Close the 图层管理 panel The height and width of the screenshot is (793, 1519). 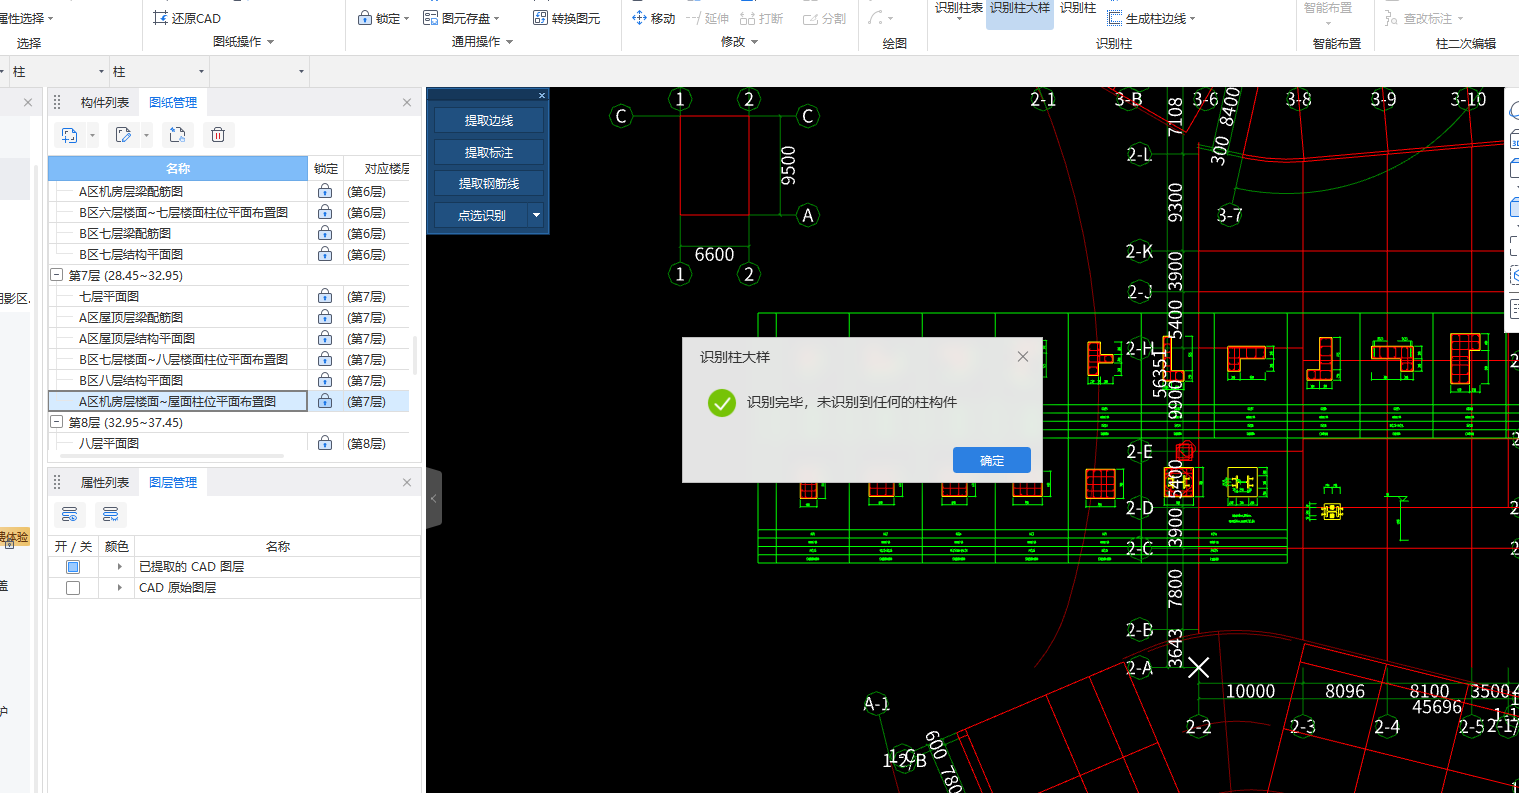[x=407, y=482]
